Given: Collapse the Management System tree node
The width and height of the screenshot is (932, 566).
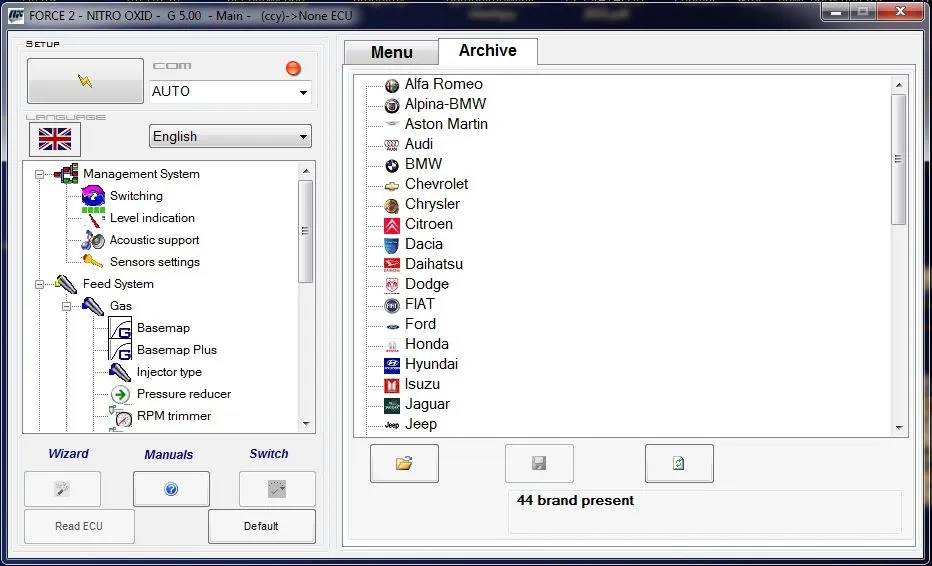Looking at the screenshot, I should [x=40, y=174].
